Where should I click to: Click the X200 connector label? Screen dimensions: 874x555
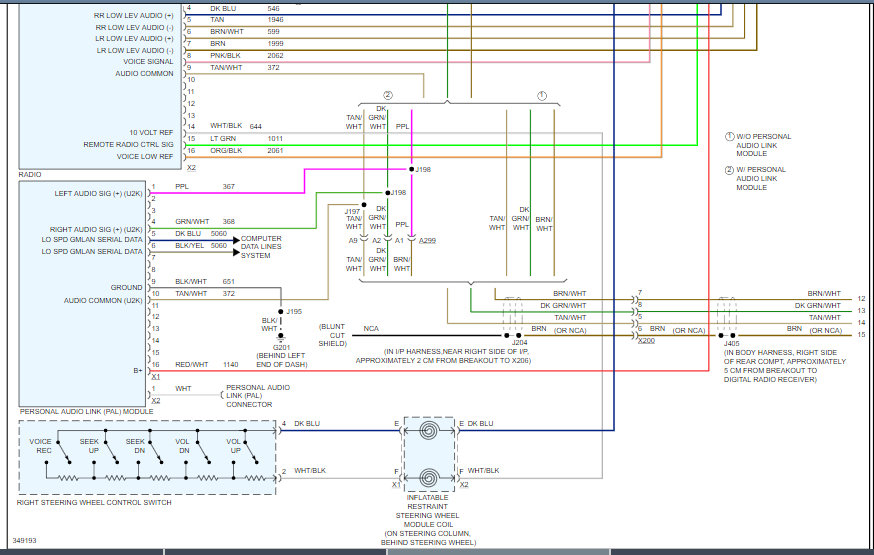click(647, 341)
